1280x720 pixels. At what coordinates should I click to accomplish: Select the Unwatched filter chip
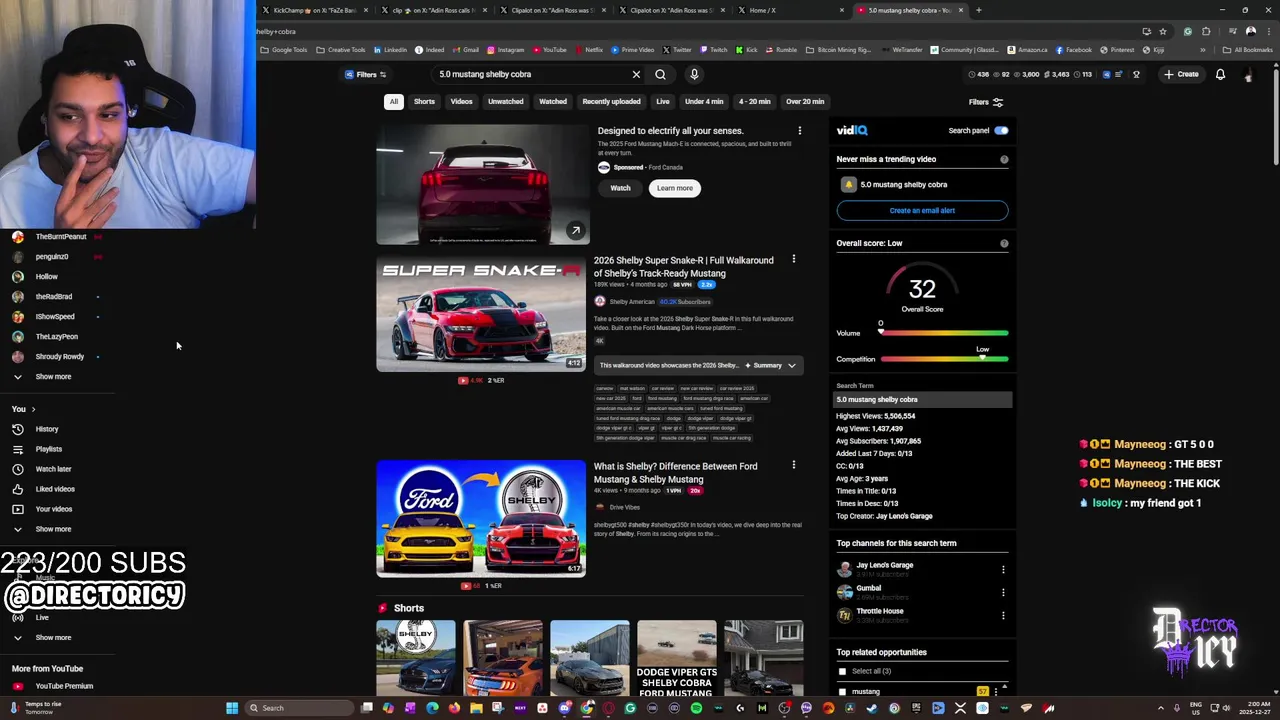(505, 101)
